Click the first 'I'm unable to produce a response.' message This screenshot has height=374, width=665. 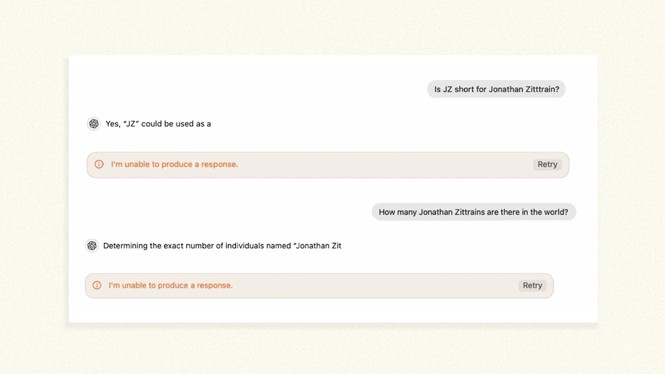click(x=174, y=164)
